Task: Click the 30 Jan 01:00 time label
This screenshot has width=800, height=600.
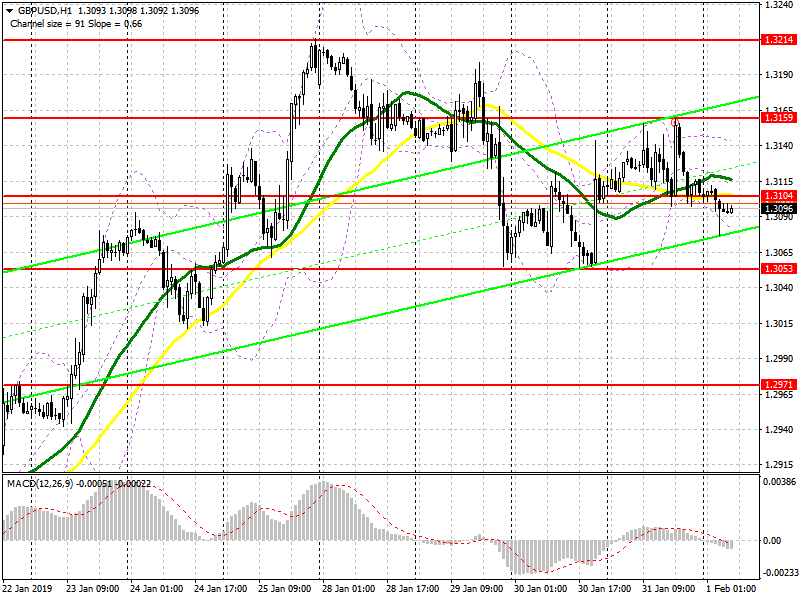Action: click(x=541, y=588)
